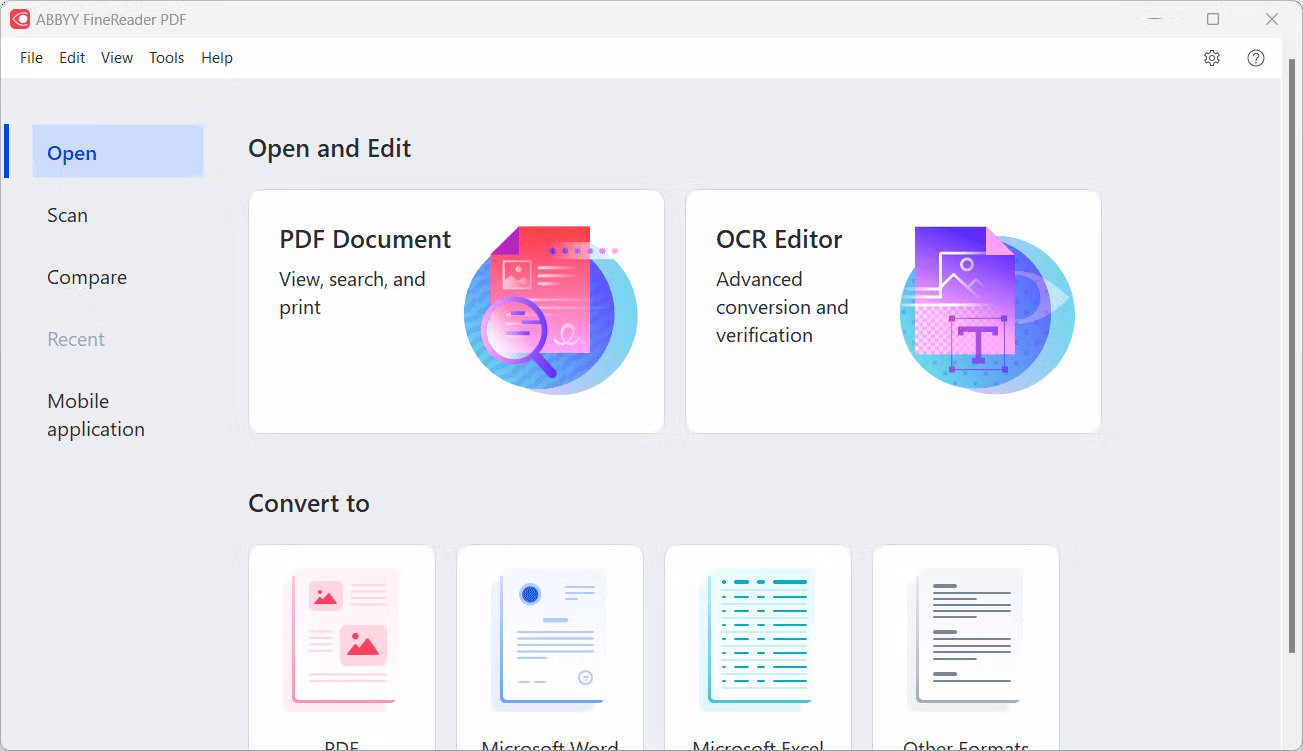This screenshot has height=751, width=1303.
Task: Click the Convert to PDF document icon
Action: [x=342, y=640]
